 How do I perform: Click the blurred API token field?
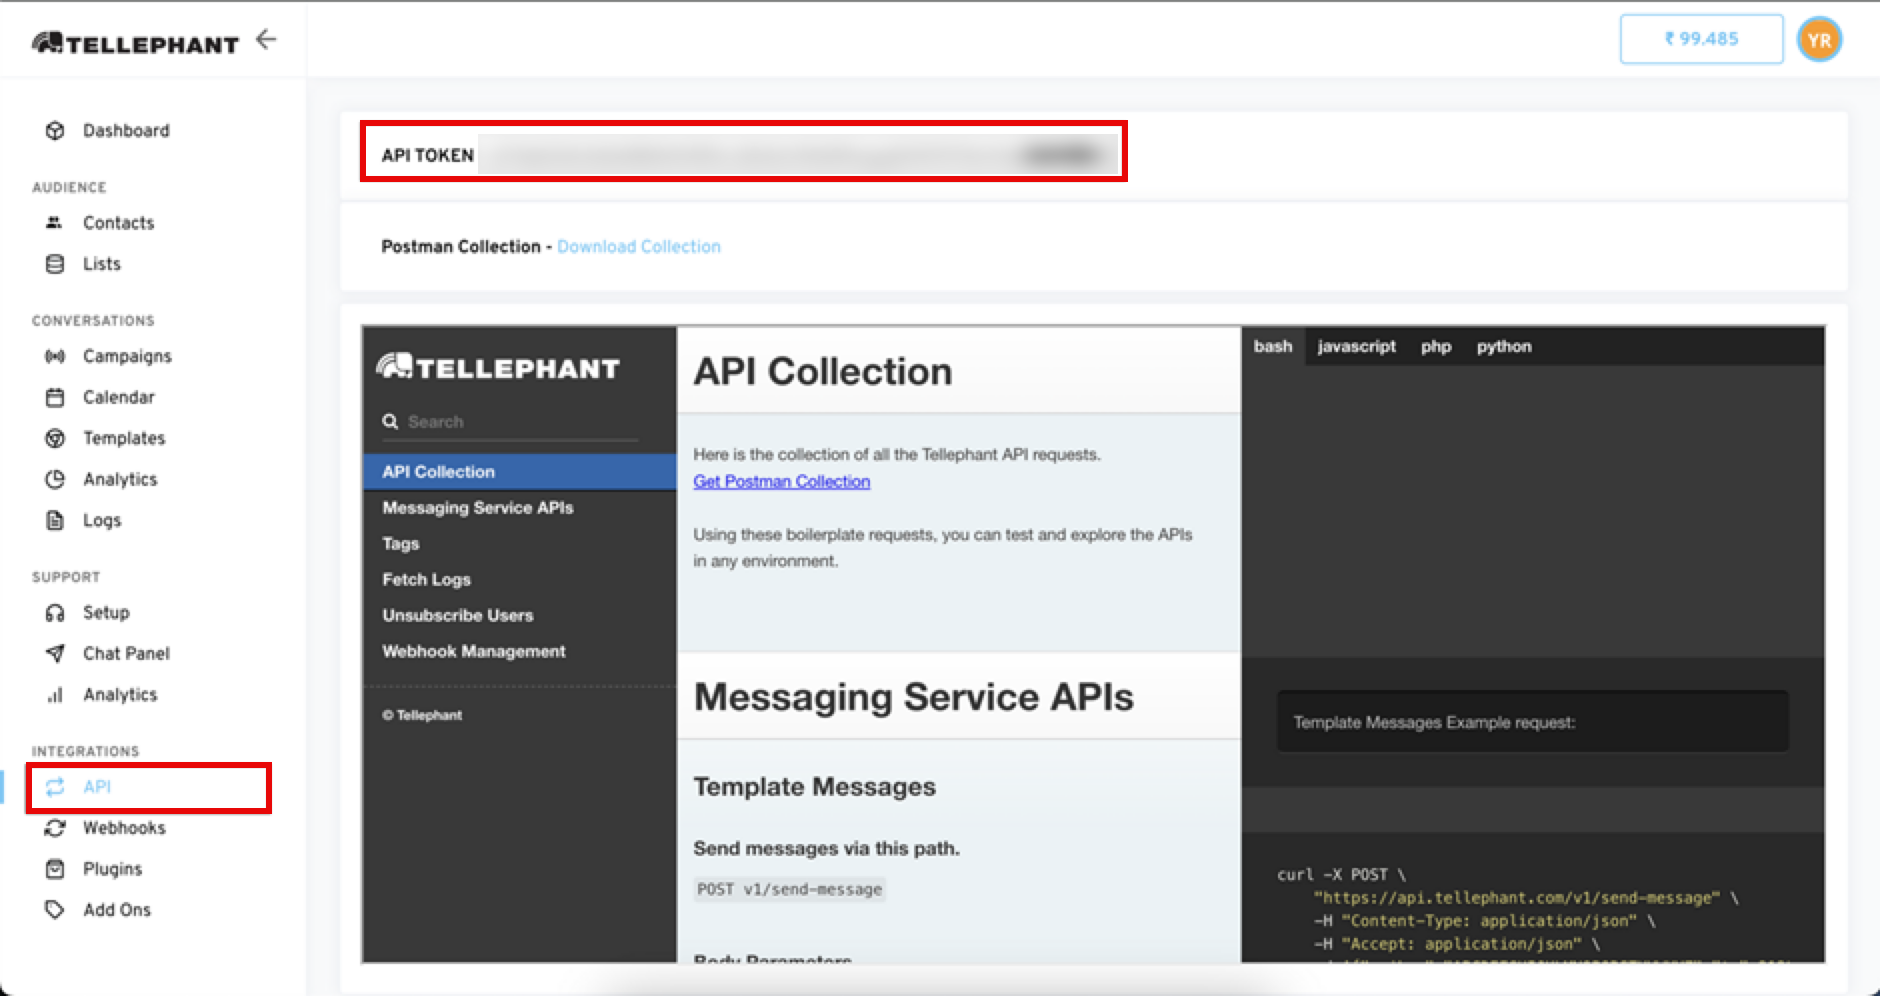point(799,155)
